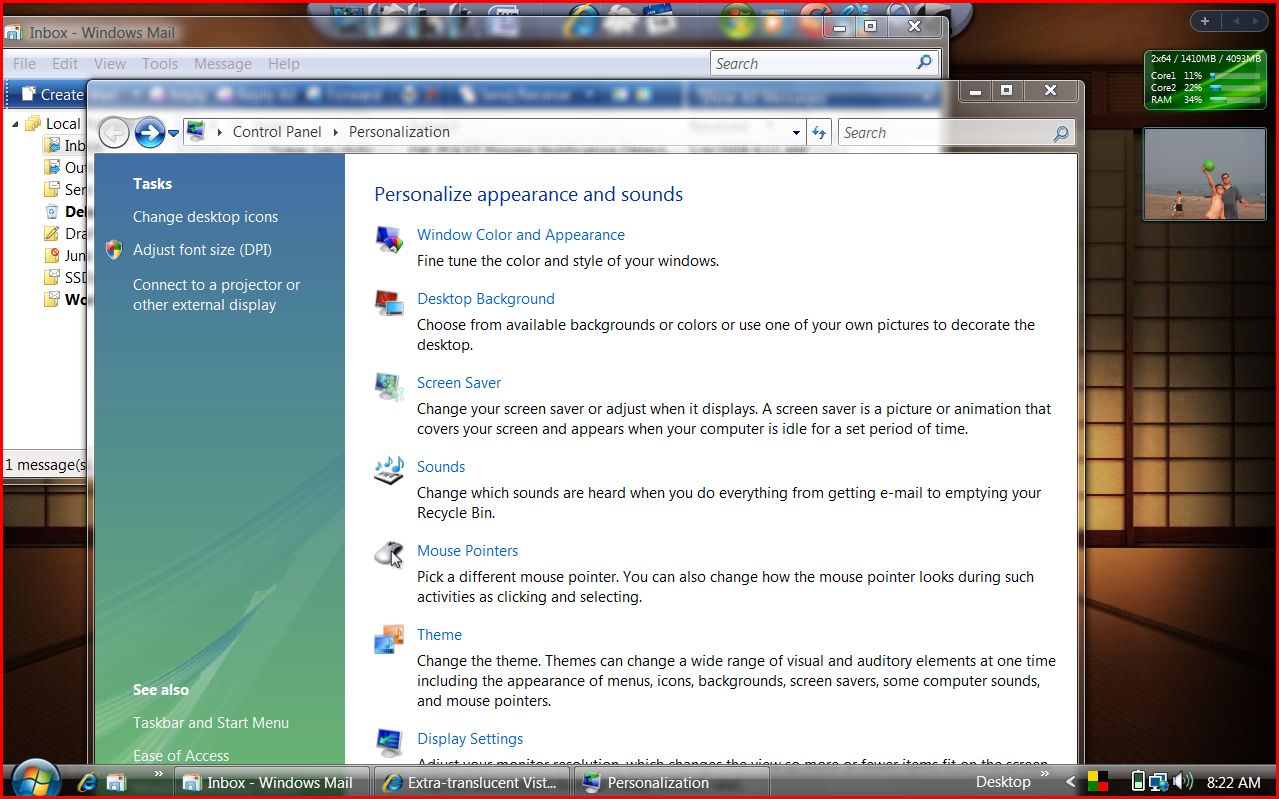Screen dimensions: 1279x799
Task: Open the Sounds settings link
Action: pos(441,467)
